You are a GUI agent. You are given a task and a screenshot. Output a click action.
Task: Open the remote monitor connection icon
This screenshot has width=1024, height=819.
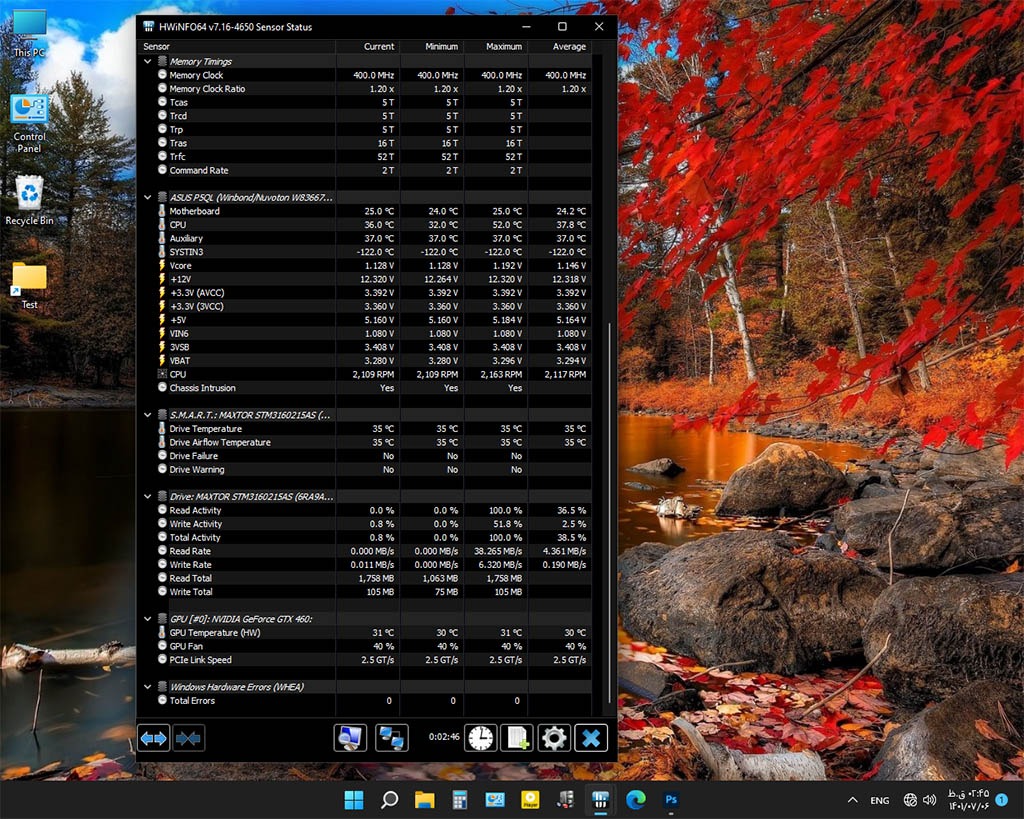[x=391, y=738]
